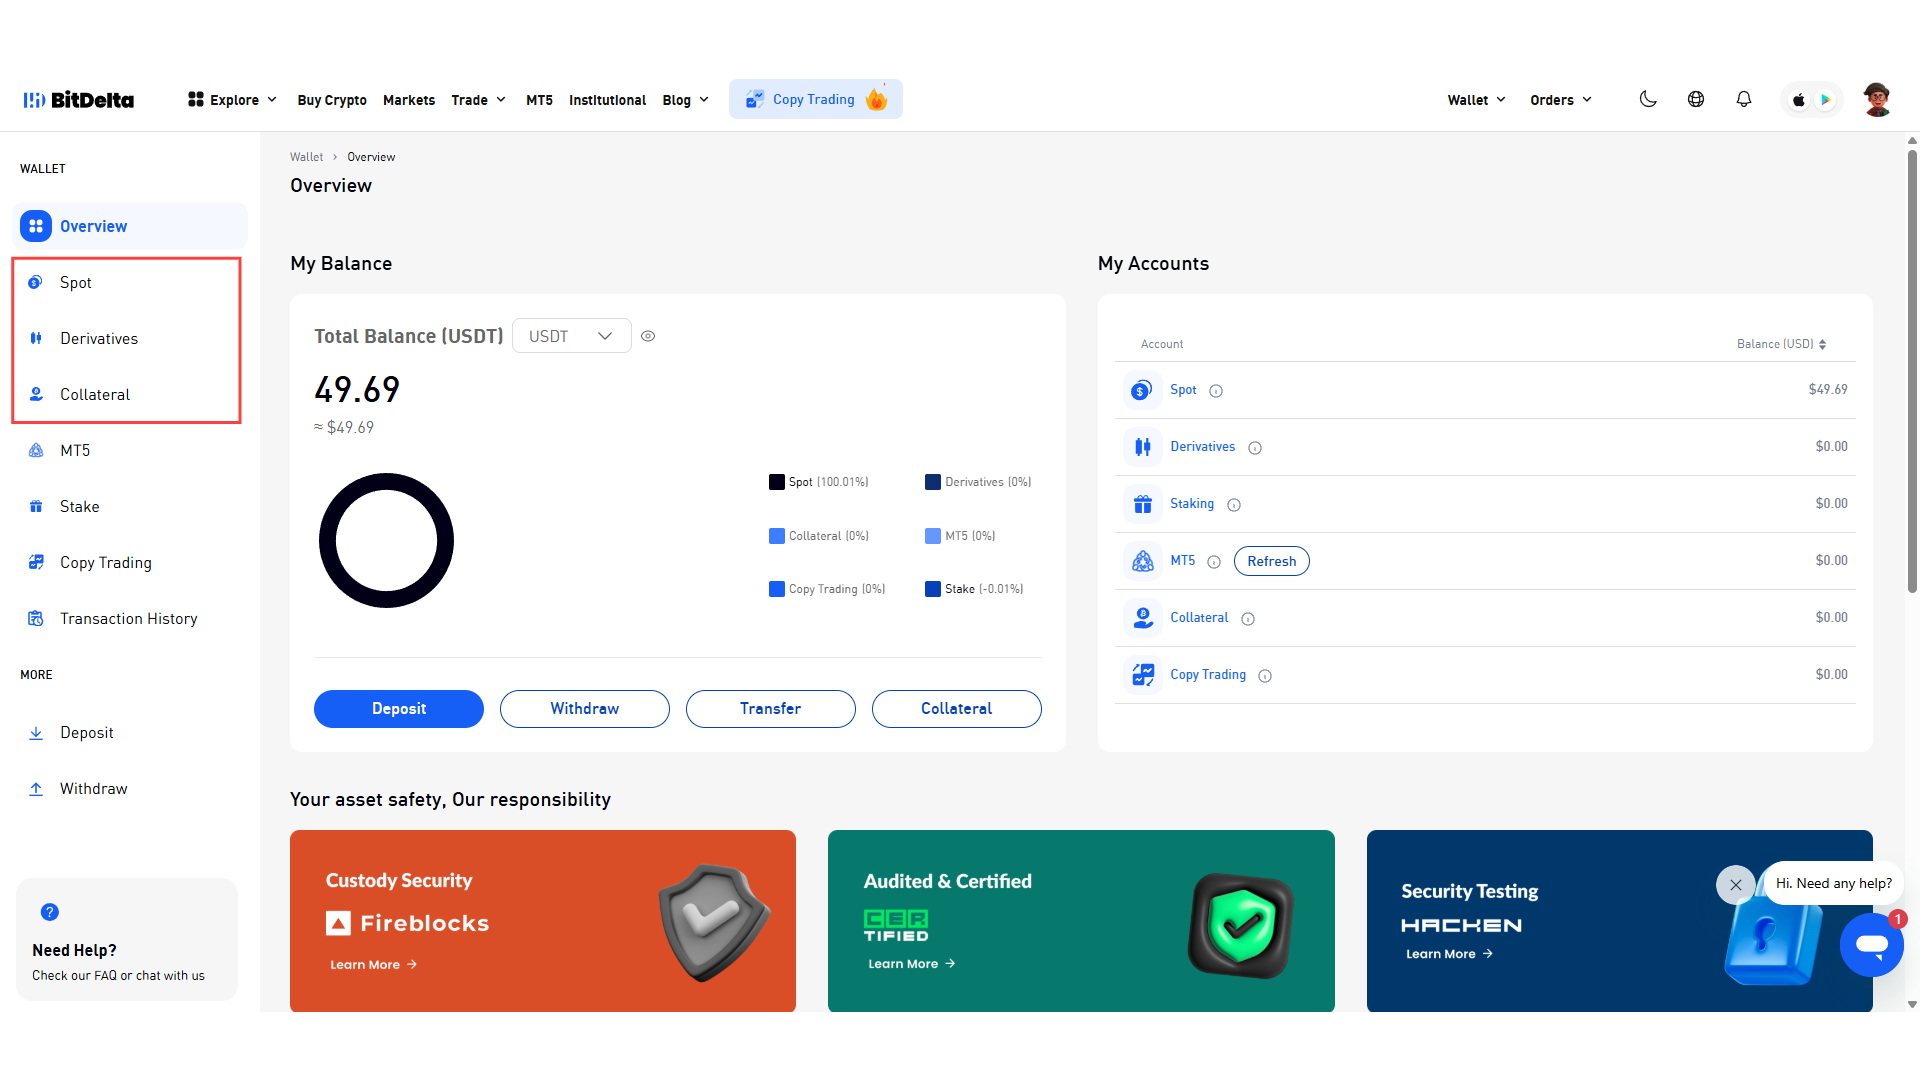Viewport: 1920px width, 1080px height.
Task: Click Spot legend color swatch
Action: 777,482
